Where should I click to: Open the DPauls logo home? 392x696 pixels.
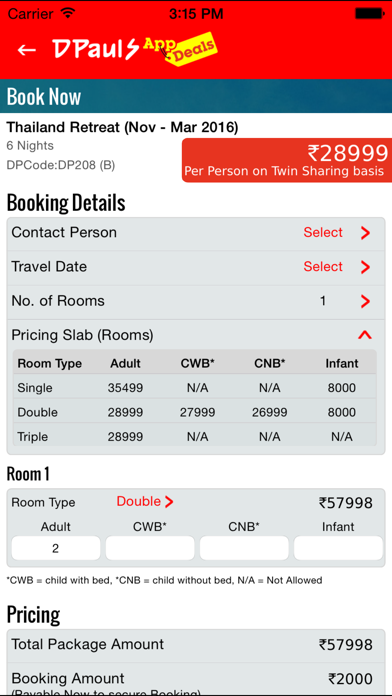[x=96, y=49]
